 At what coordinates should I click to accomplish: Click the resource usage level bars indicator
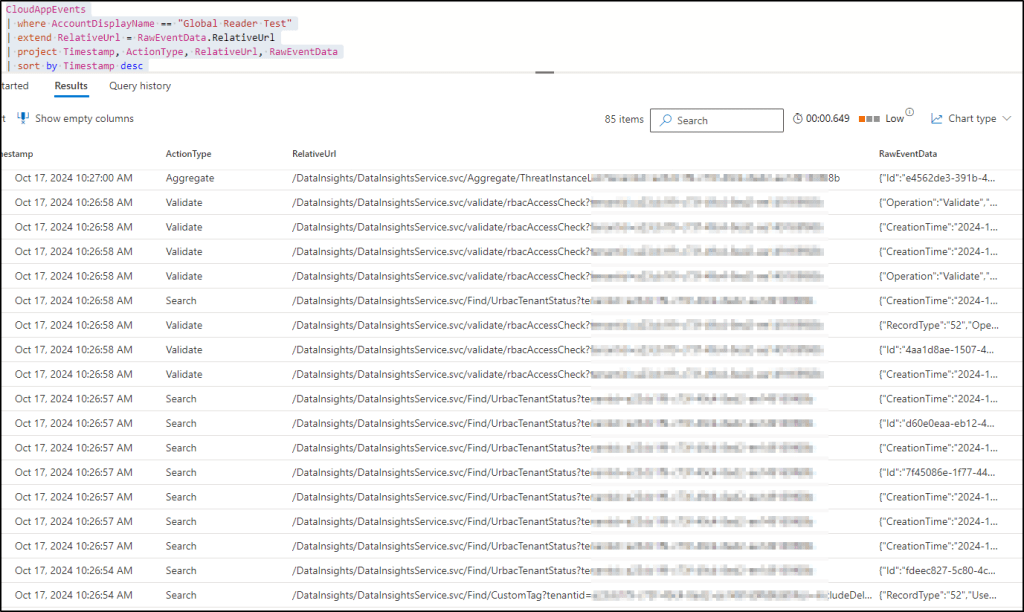click(x=868, y=119)
